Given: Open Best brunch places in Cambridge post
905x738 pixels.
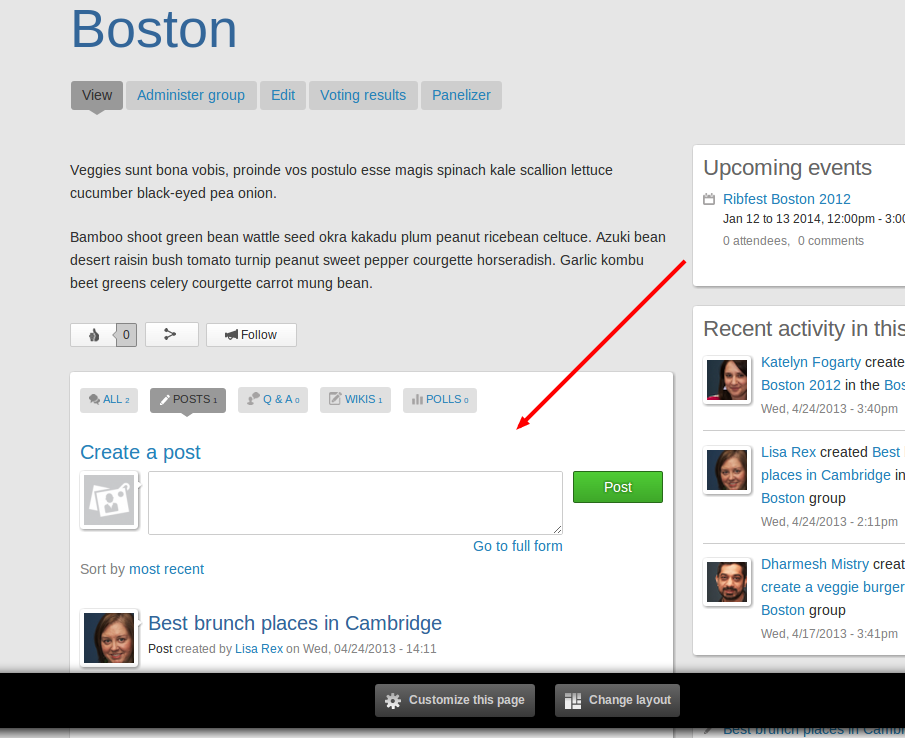Looking at the screenshot, I should click(x=295, y=623).
